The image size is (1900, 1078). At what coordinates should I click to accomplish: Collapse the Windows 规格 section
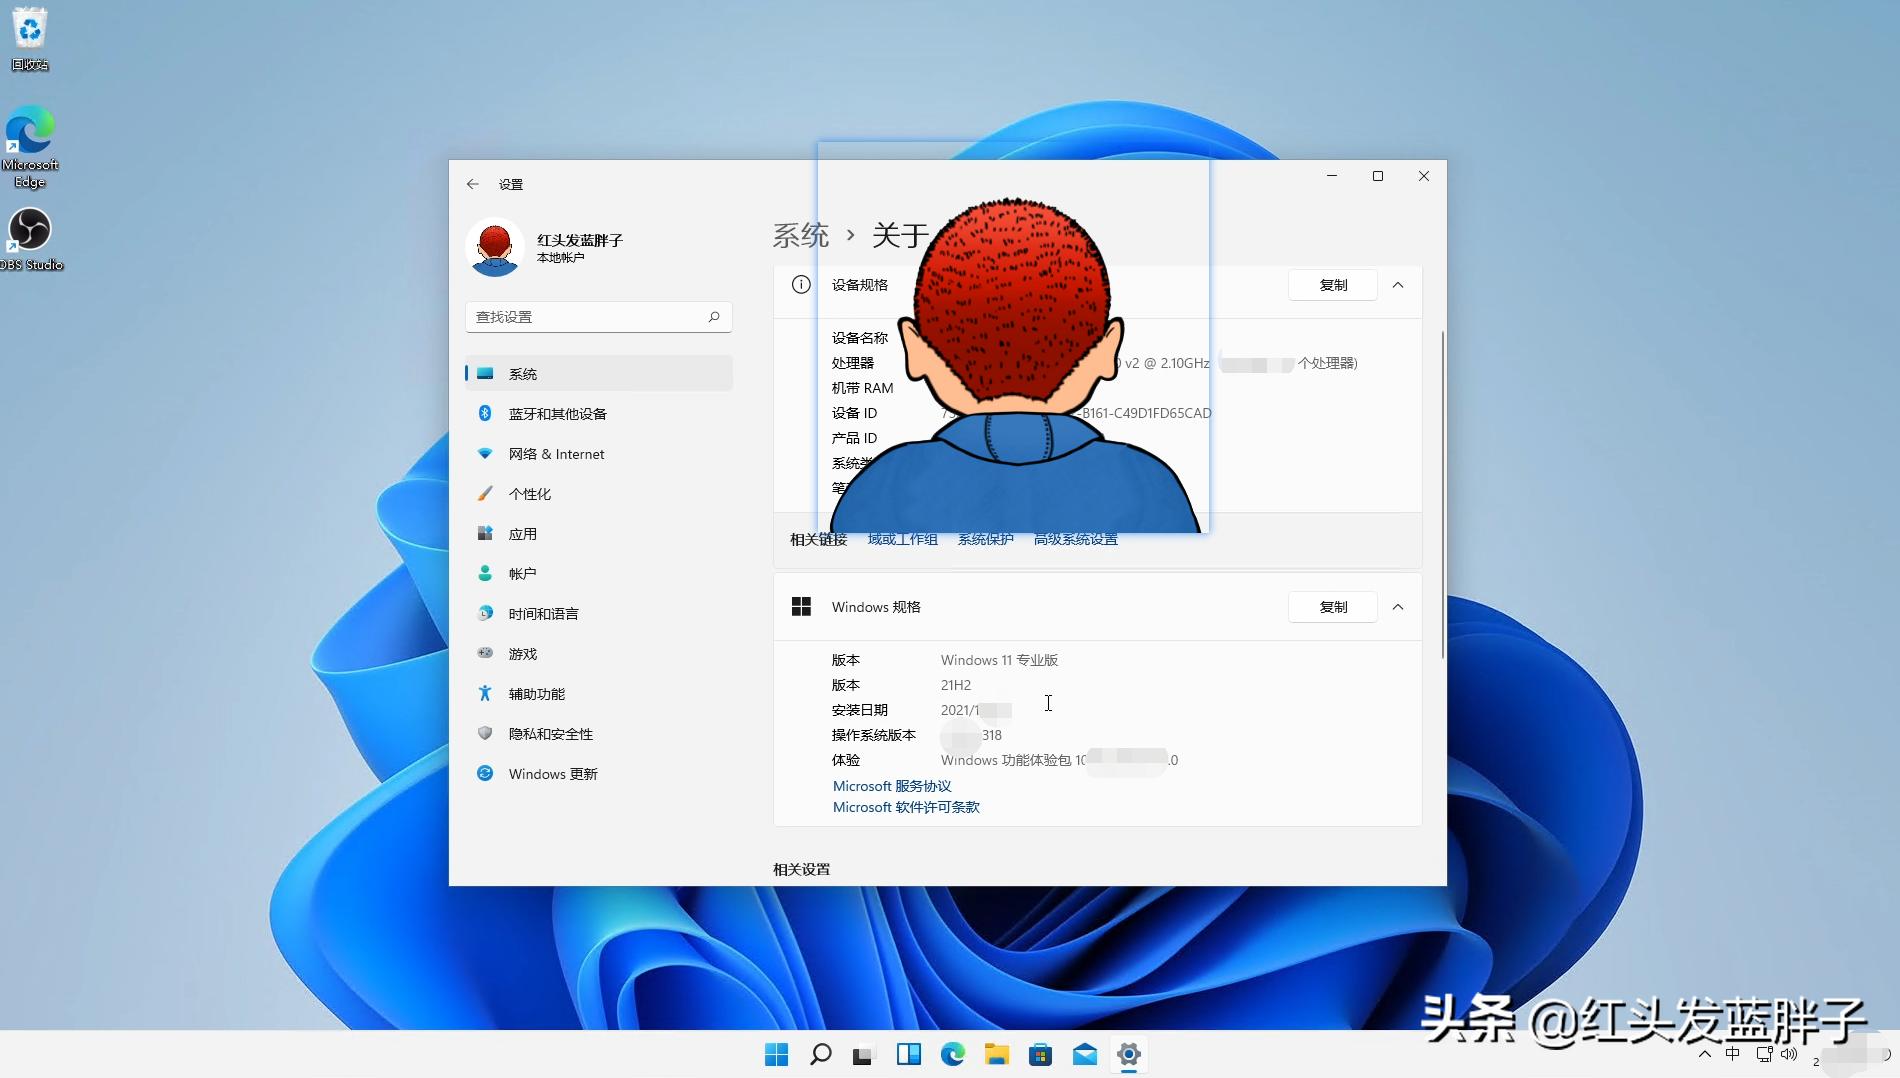point(1398,606)
